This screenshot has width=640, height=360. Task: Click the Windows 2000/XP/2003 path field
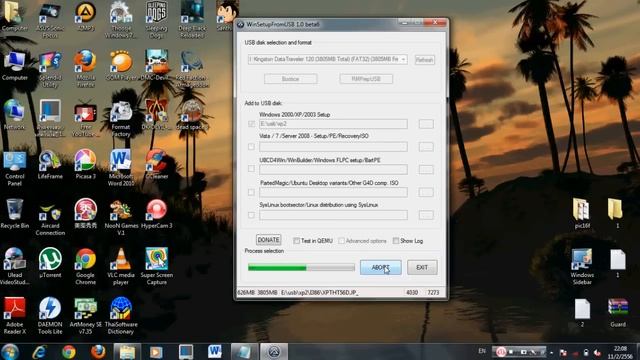pyautogui.click(x=333, y=124)
